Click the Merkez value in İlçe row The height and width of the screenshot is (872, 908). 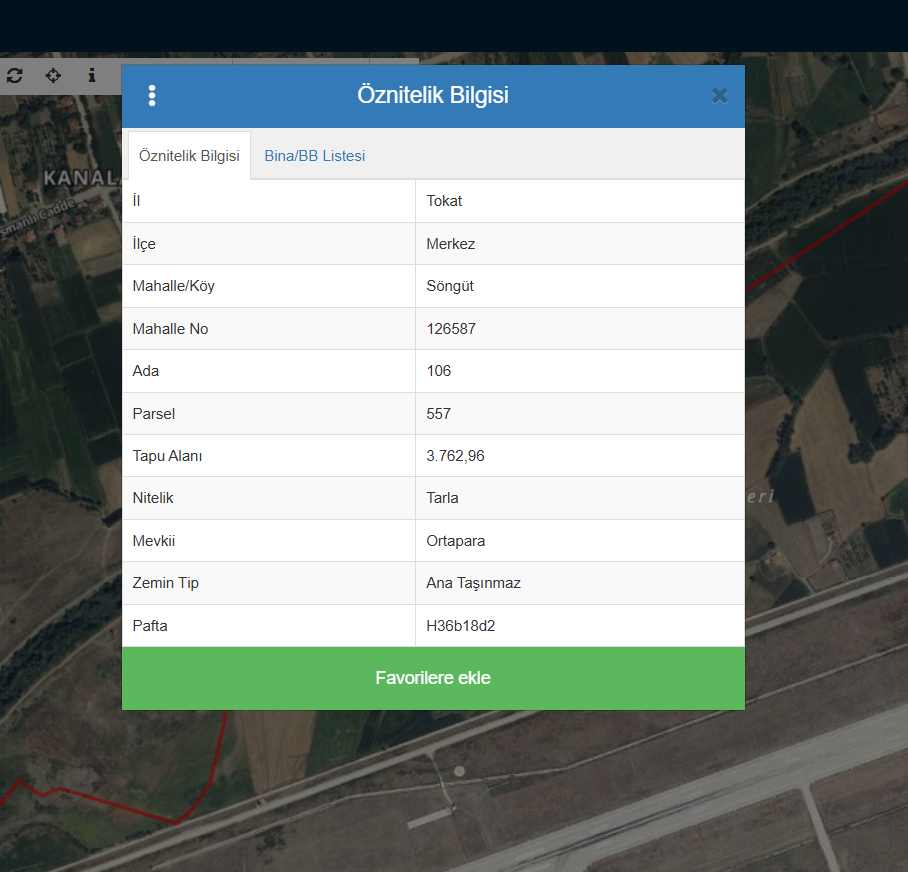tap(450, 244)
